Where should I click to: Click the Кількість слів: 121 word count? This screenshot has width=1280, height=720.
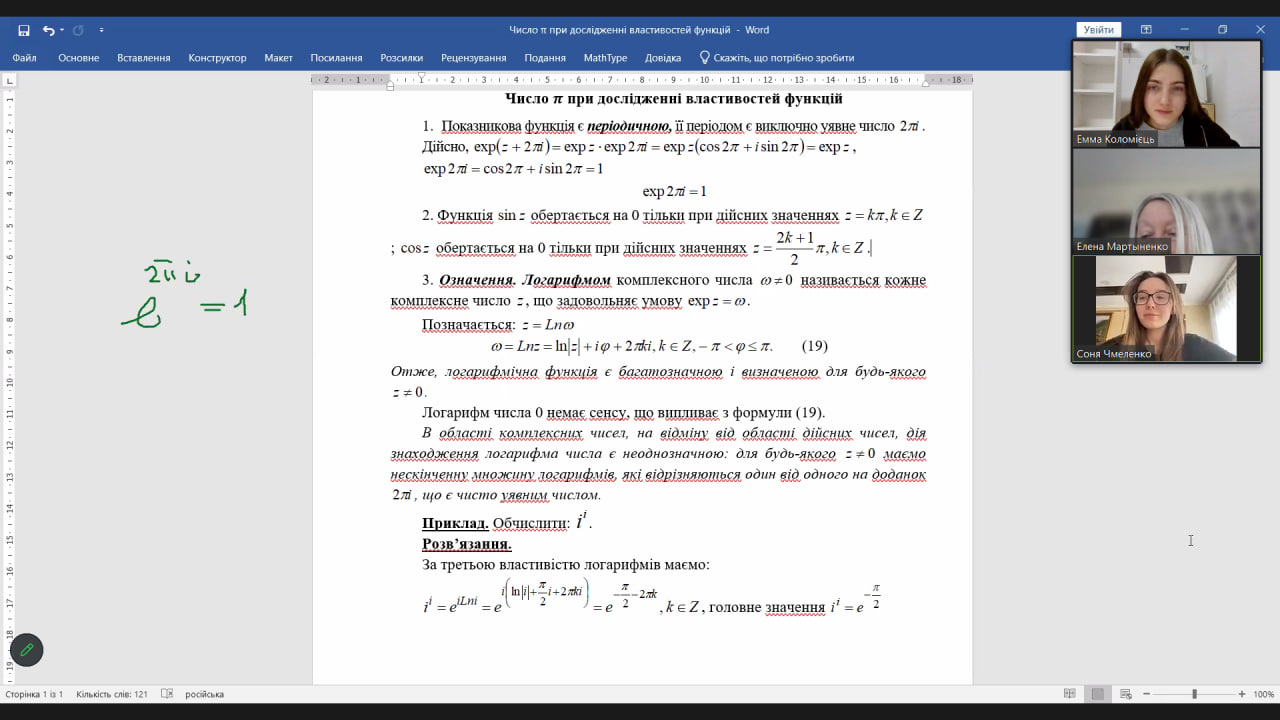(112, 694)
